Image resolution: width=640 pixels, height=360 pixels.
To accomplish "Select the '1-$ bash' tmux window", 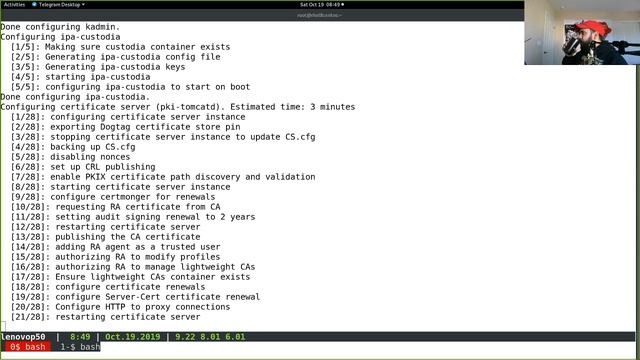I will [80, 347].
